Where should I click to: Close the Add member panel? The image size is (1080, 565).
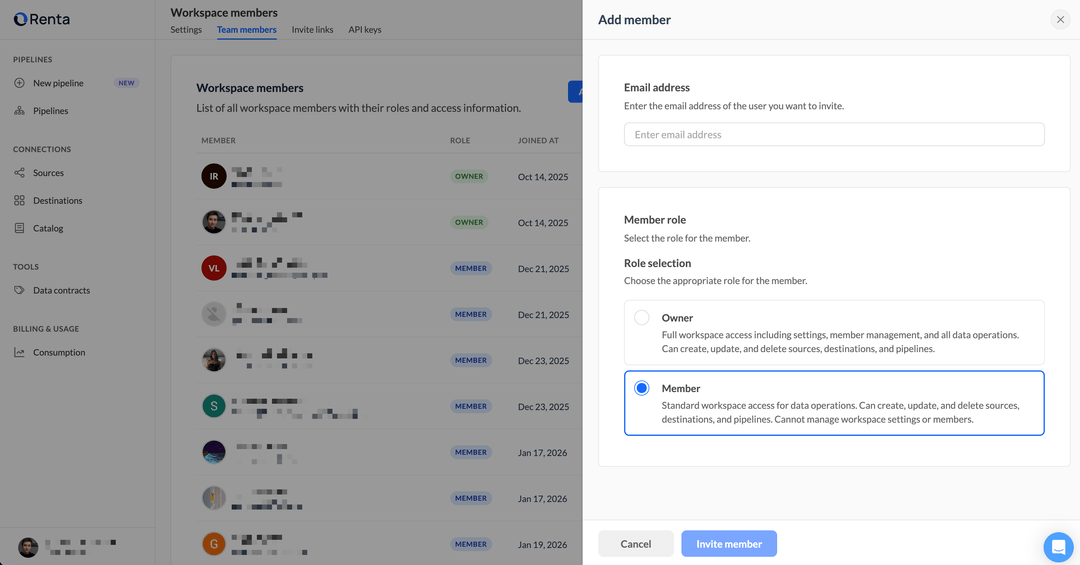tap(1060, 20)
